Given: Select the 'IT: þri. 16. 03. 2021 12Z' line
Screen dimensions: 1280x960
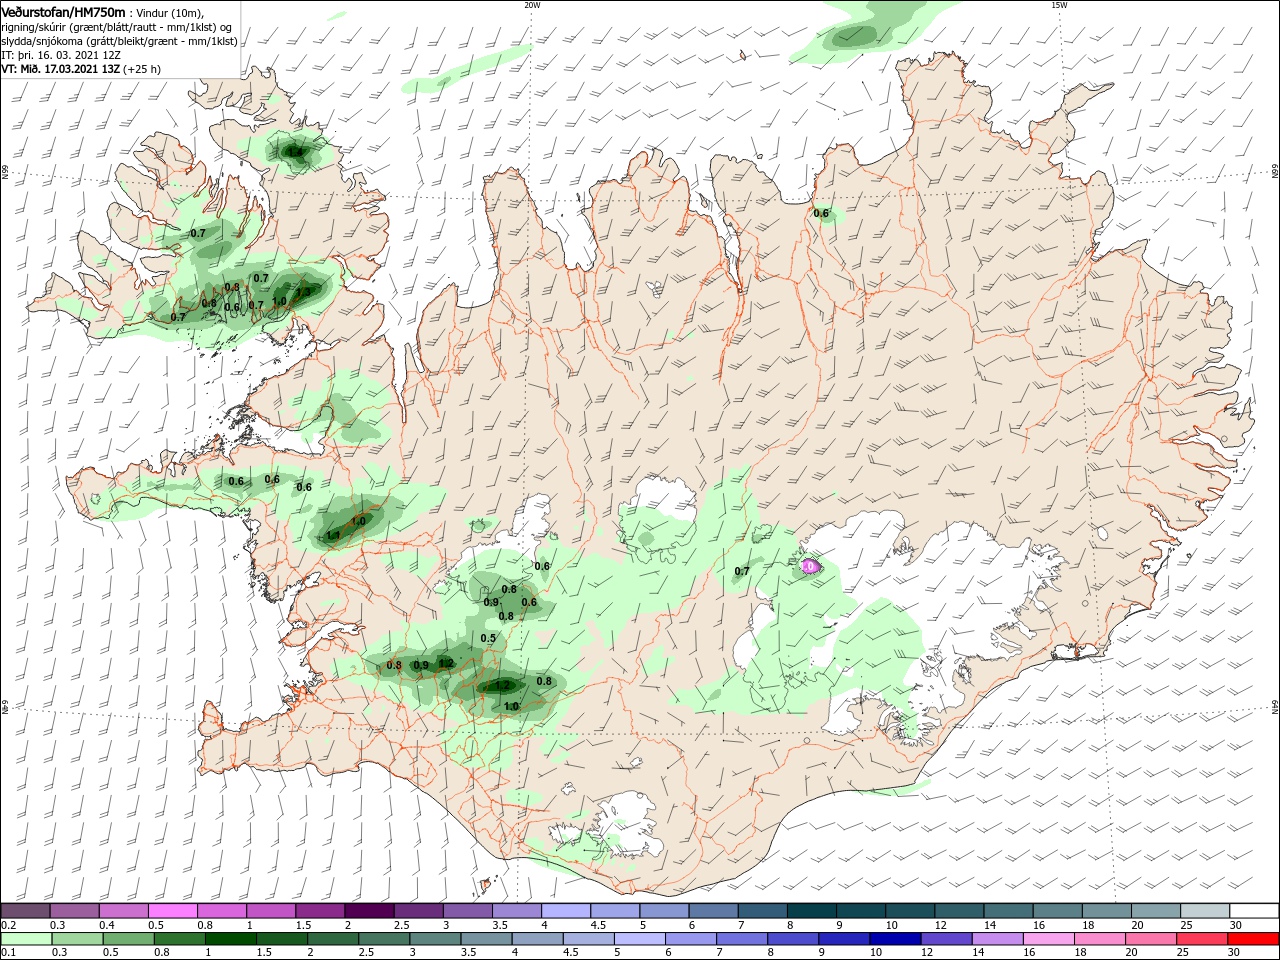Looking at the screenshot, I should click(x=60, y=55).
